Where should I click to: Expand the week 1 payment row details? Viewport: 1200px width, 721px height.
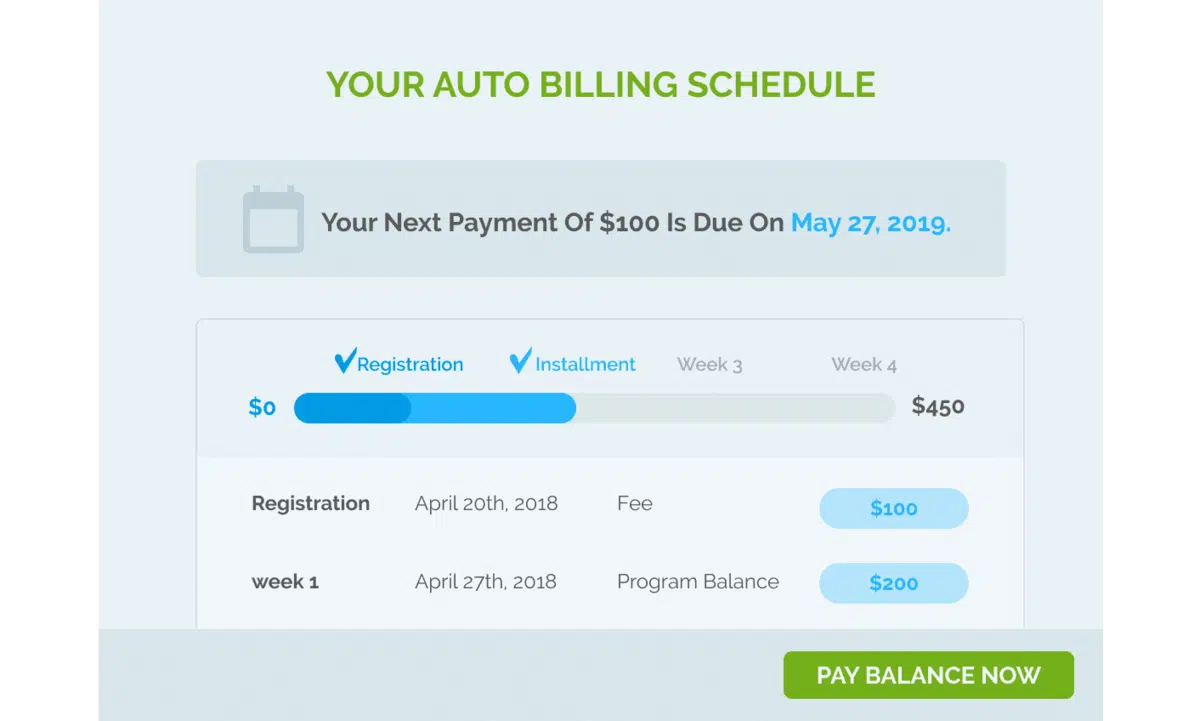(283, 581)
